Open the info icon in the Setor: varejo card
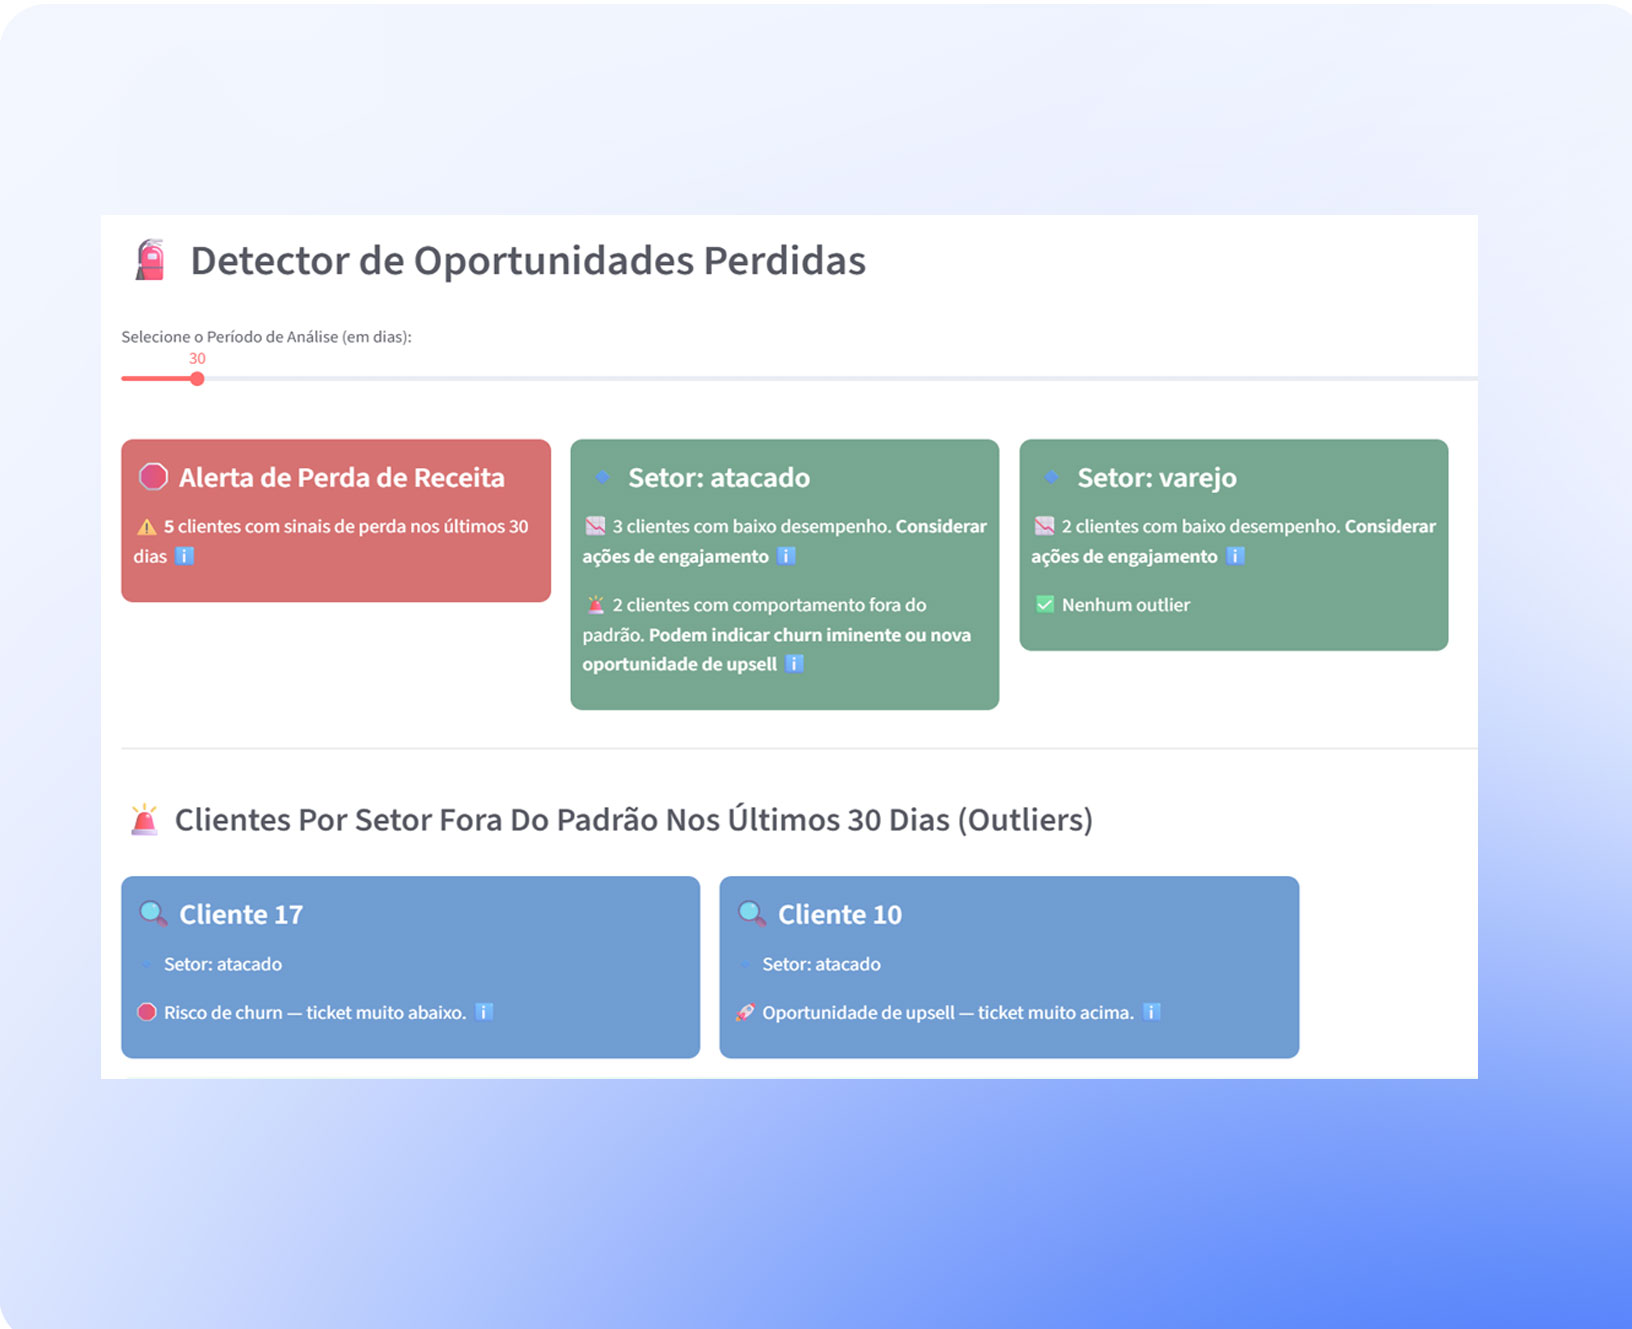Screen dimensions: 1632x1329 [1236, 556]
